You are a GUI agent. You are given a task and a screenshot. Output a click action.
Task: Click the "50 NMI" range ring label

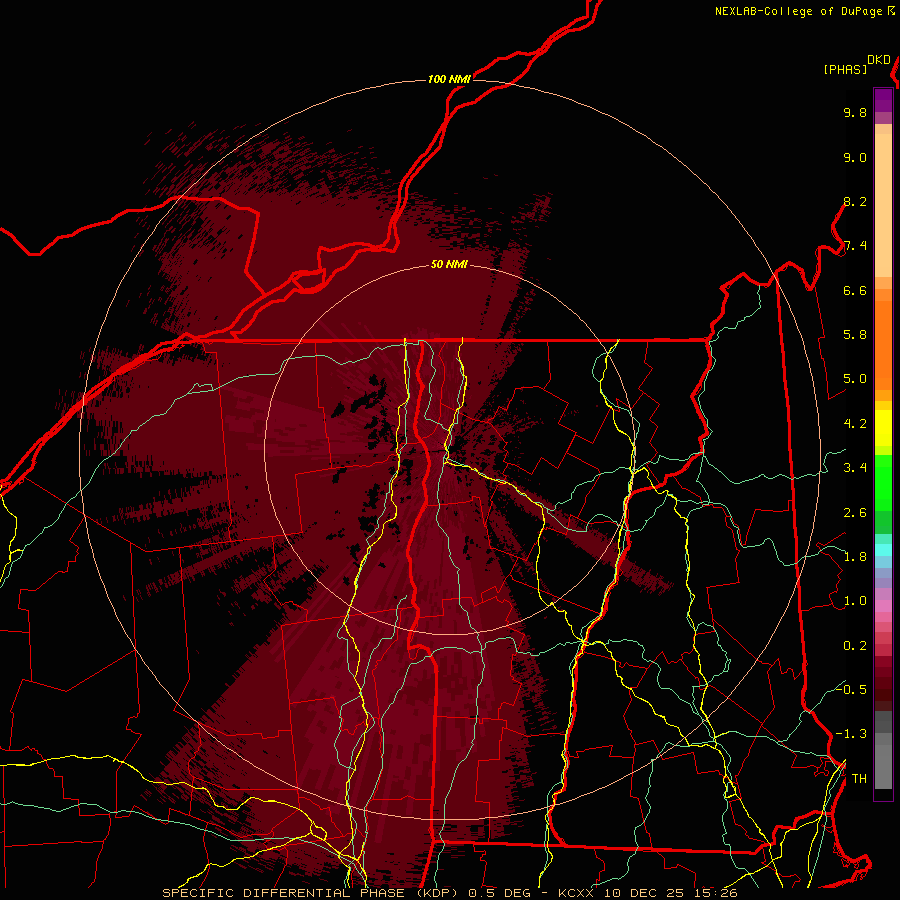[x=449, y=265]
